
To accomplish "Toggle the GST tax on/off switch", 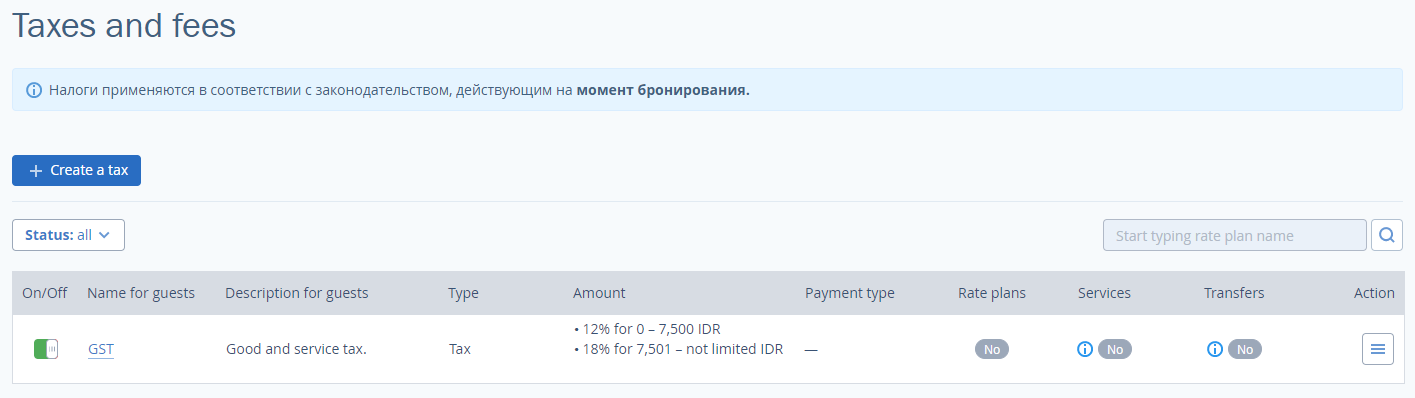I will click(46, 349).
